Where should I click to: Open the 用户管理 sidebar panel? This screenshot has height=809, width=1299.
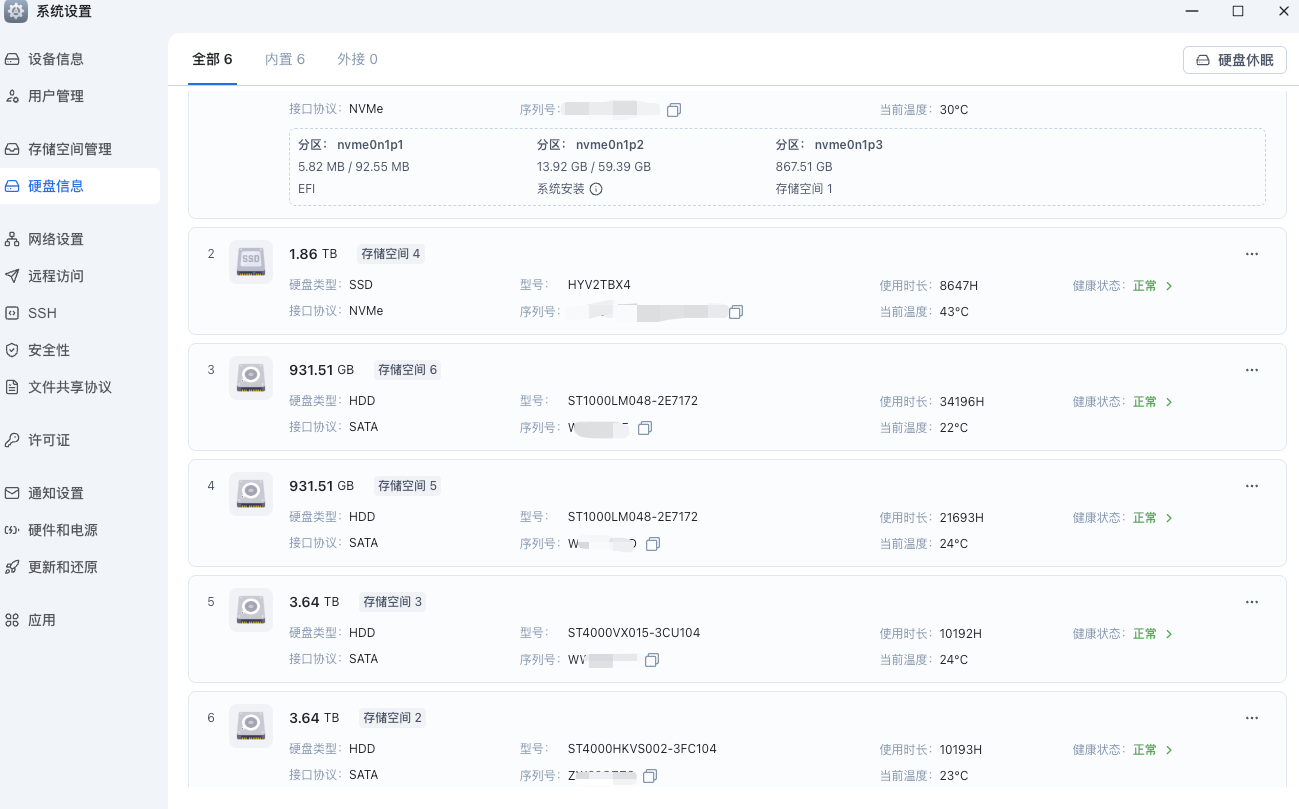(55, 95)
